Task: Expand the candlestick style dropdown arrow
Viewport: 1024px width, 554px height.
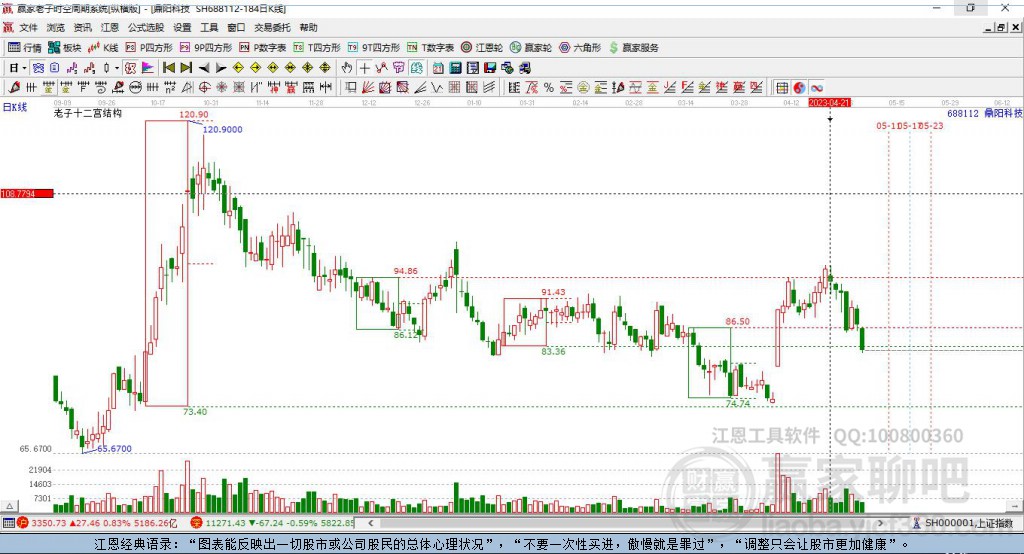Action: tap(117, 68)
